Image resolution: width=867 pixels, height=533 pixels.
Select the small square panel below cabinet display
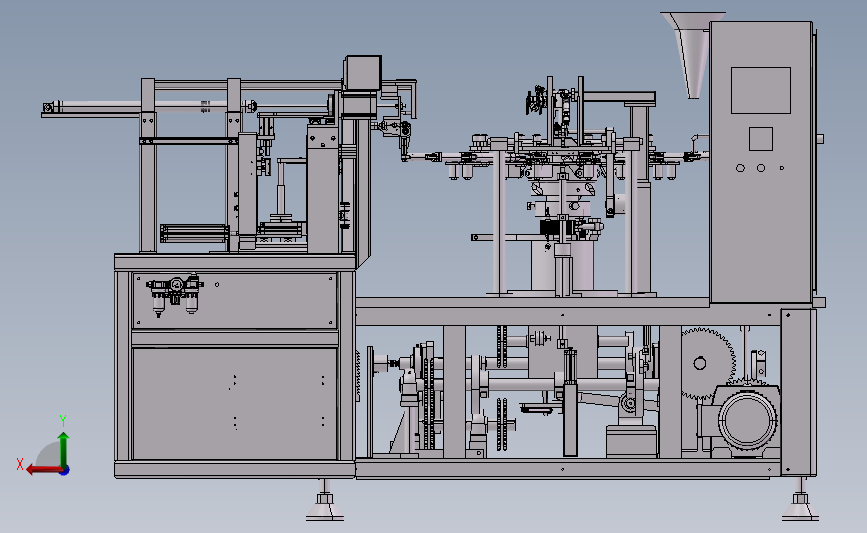(761, 139)
